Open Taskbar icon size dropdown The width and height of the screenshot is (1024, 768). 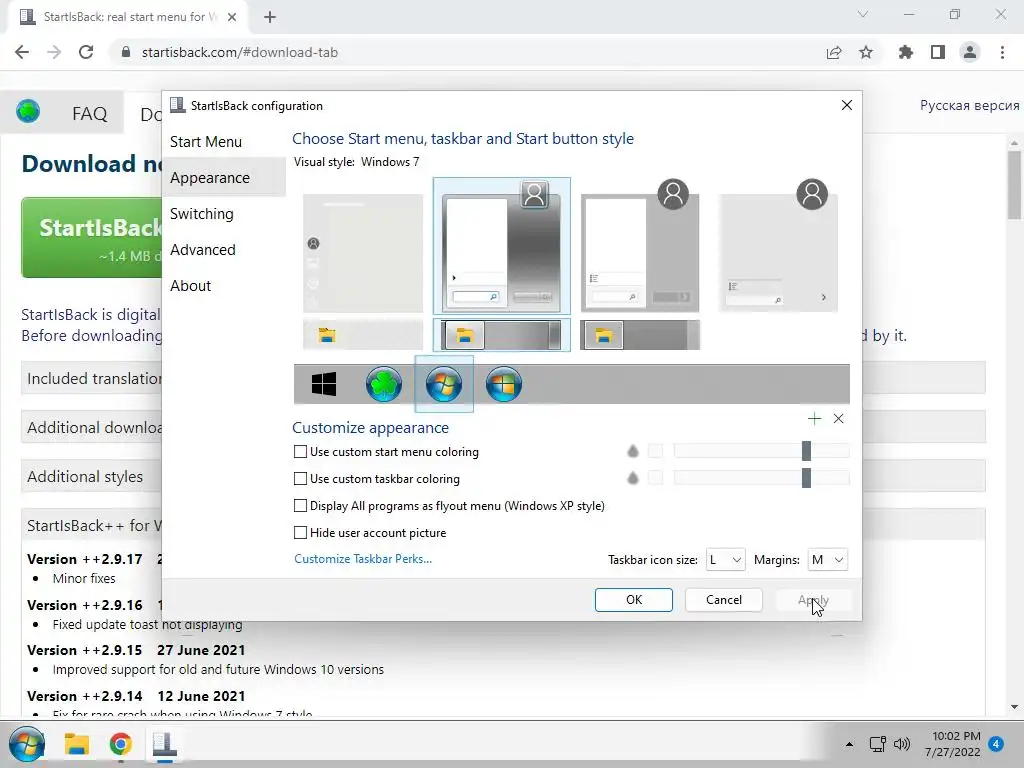(x=725, y=560)
